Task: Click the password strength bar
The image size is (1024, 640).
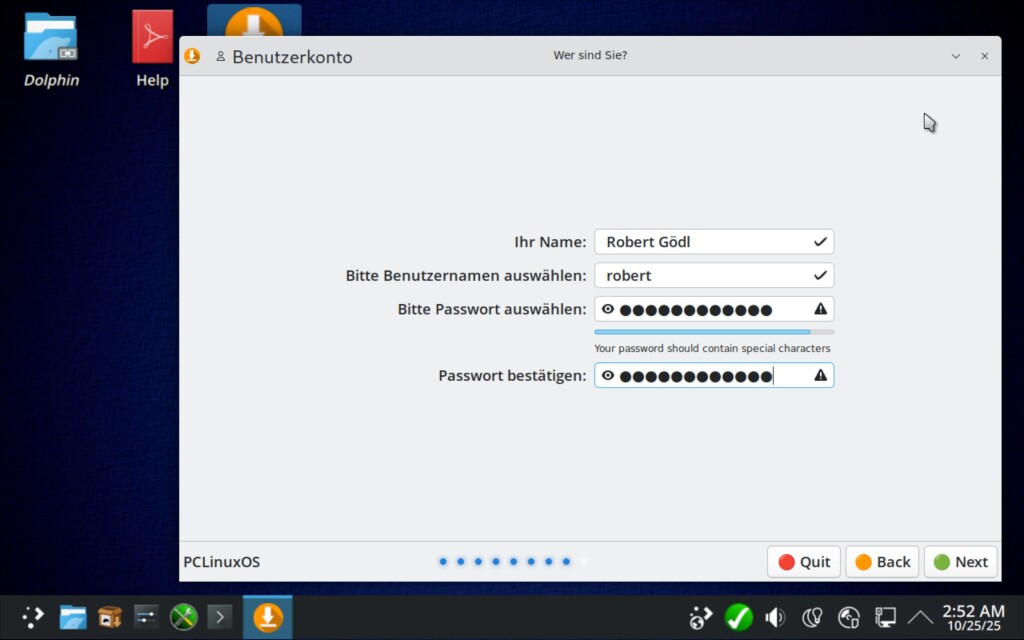Action: [713, 332]
